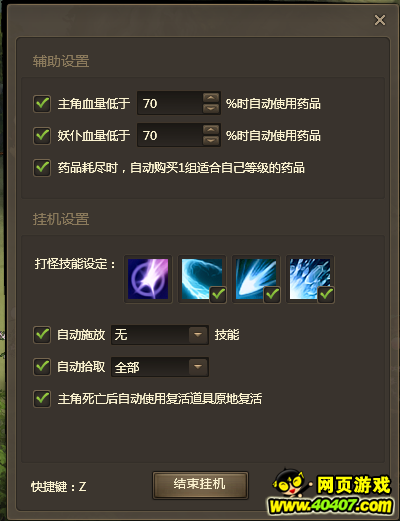
Task: Decrease 妖仆血量 percentage with down arrow
Action: coord(211,141)
